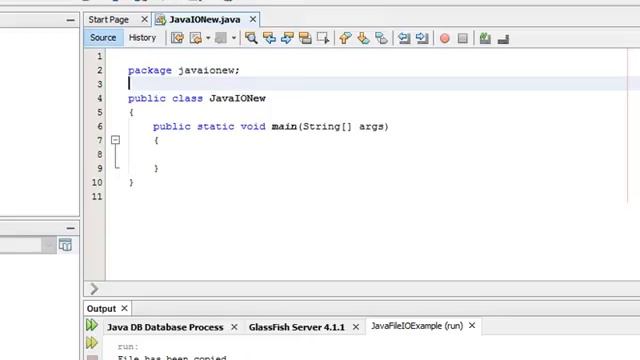Shift Line Right toolbar icon
Image resolution: width=640 pixels, height=360 pixels.
click(x=422, y=38)
